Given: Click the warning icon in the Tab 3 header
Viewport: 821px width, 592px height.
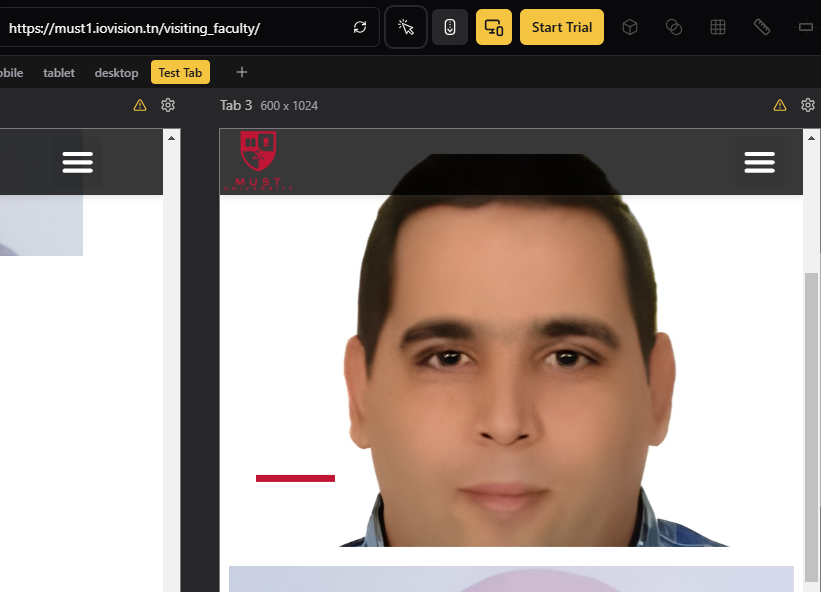Looking at the screenshot, I should tap(780, 105).
